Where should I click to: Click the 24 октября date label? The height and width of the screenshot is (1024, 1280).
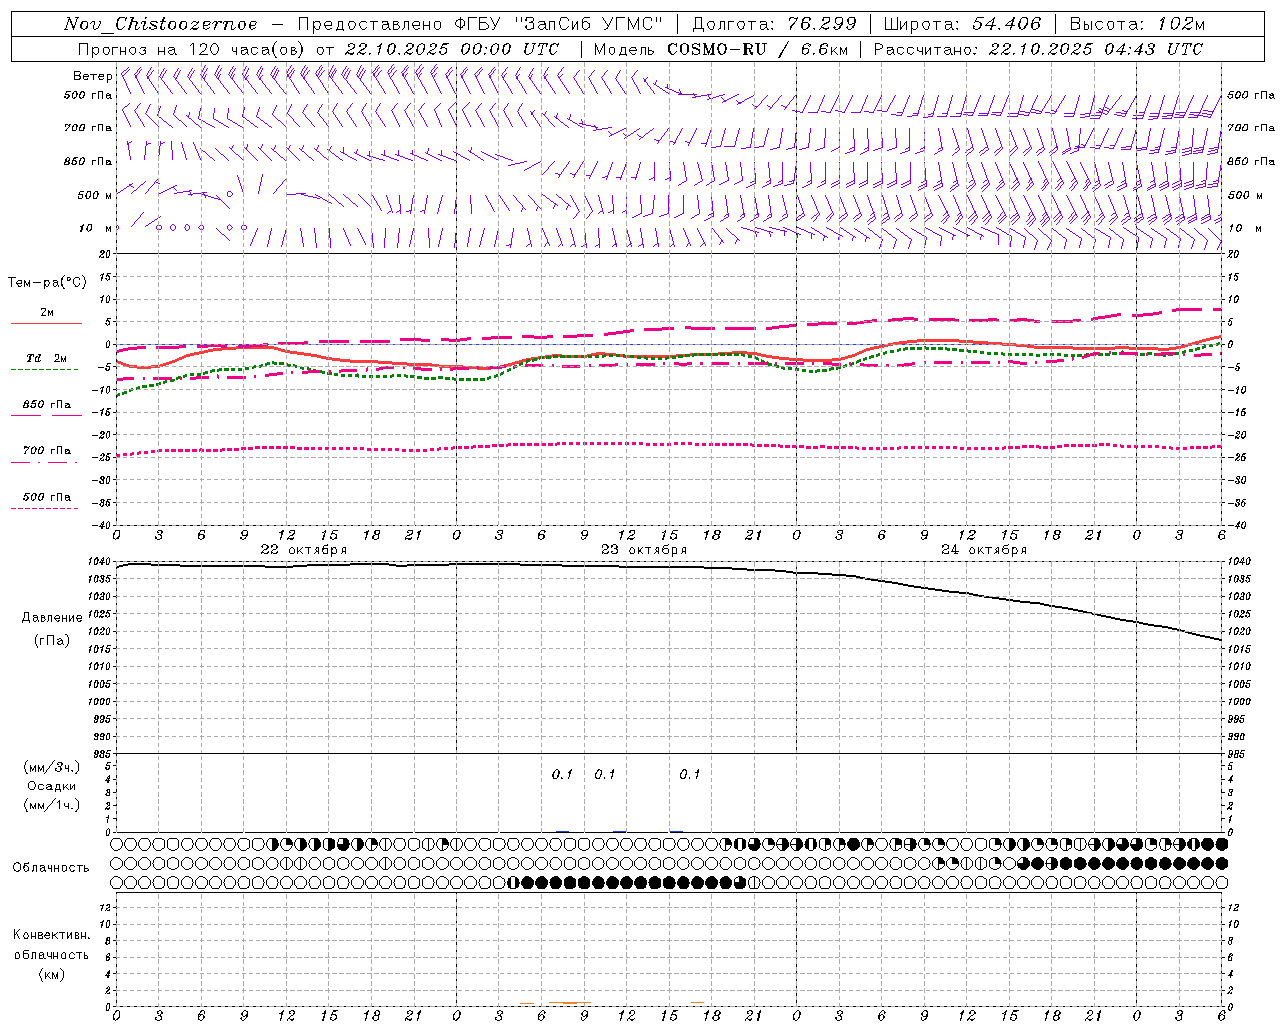pyautogui.click(x=984, y=550)
